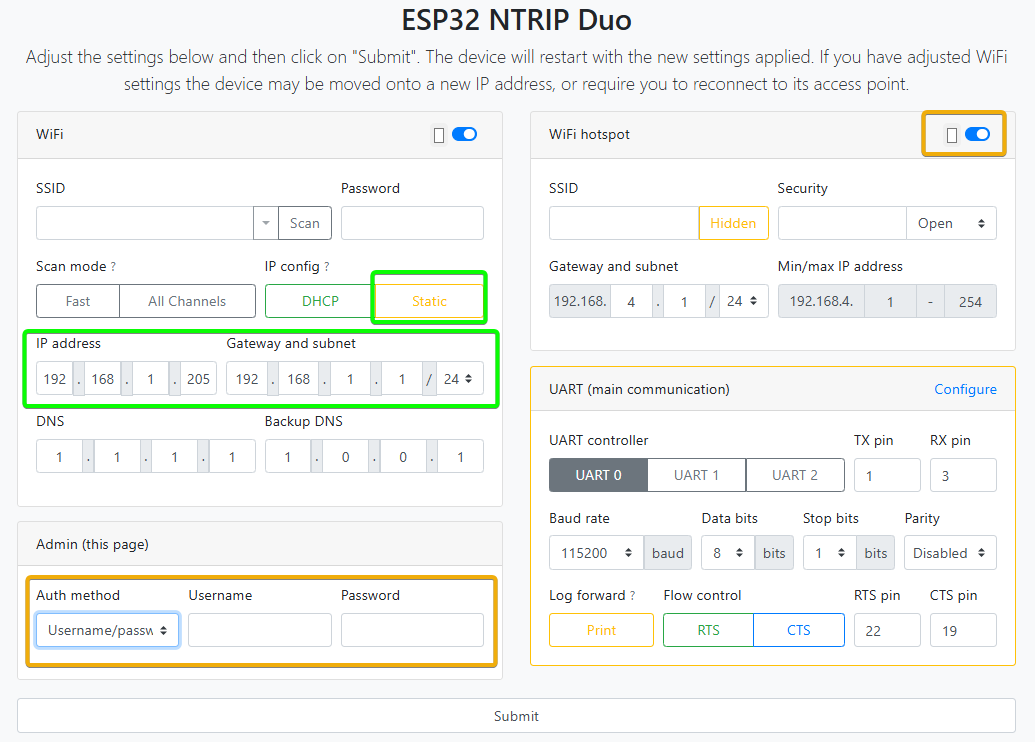Viewport: 1035px width, 742px height.
Task: Click the WiFi SSID input field
Action: tap(145, 223)
